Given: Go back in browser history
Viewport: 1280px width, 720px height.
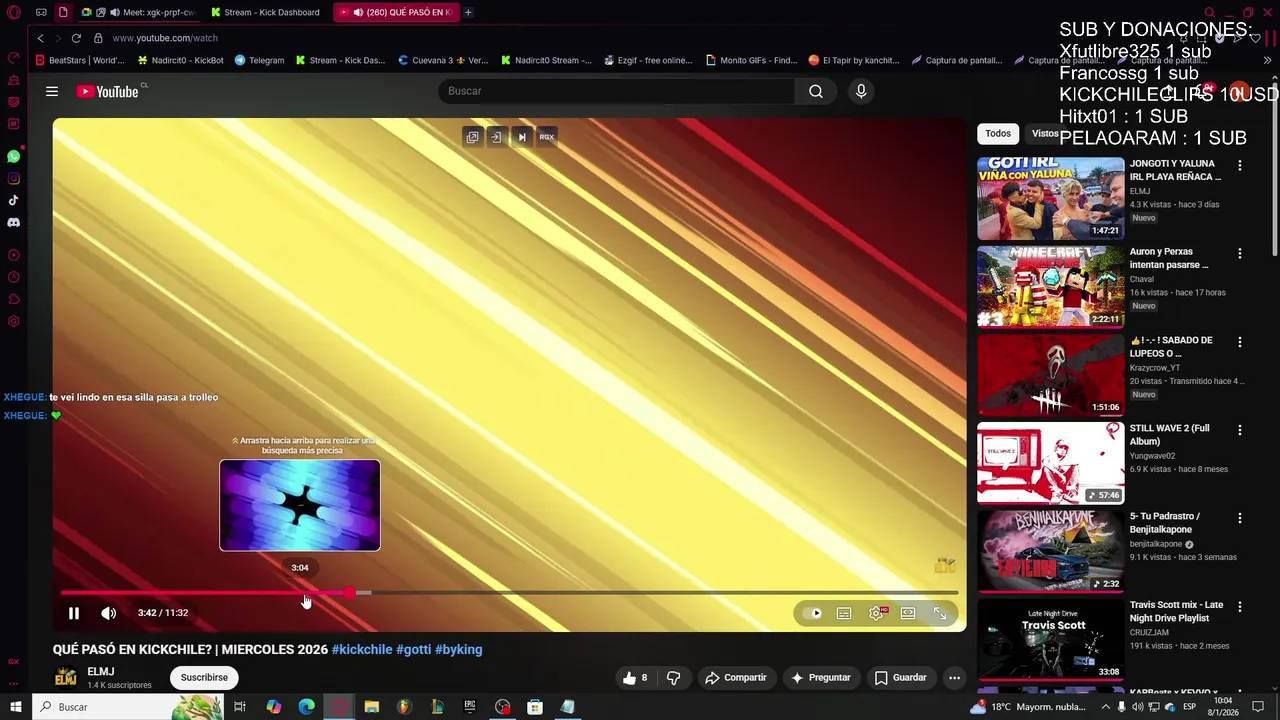Looking at the screenshot, I should pos(40,38).
